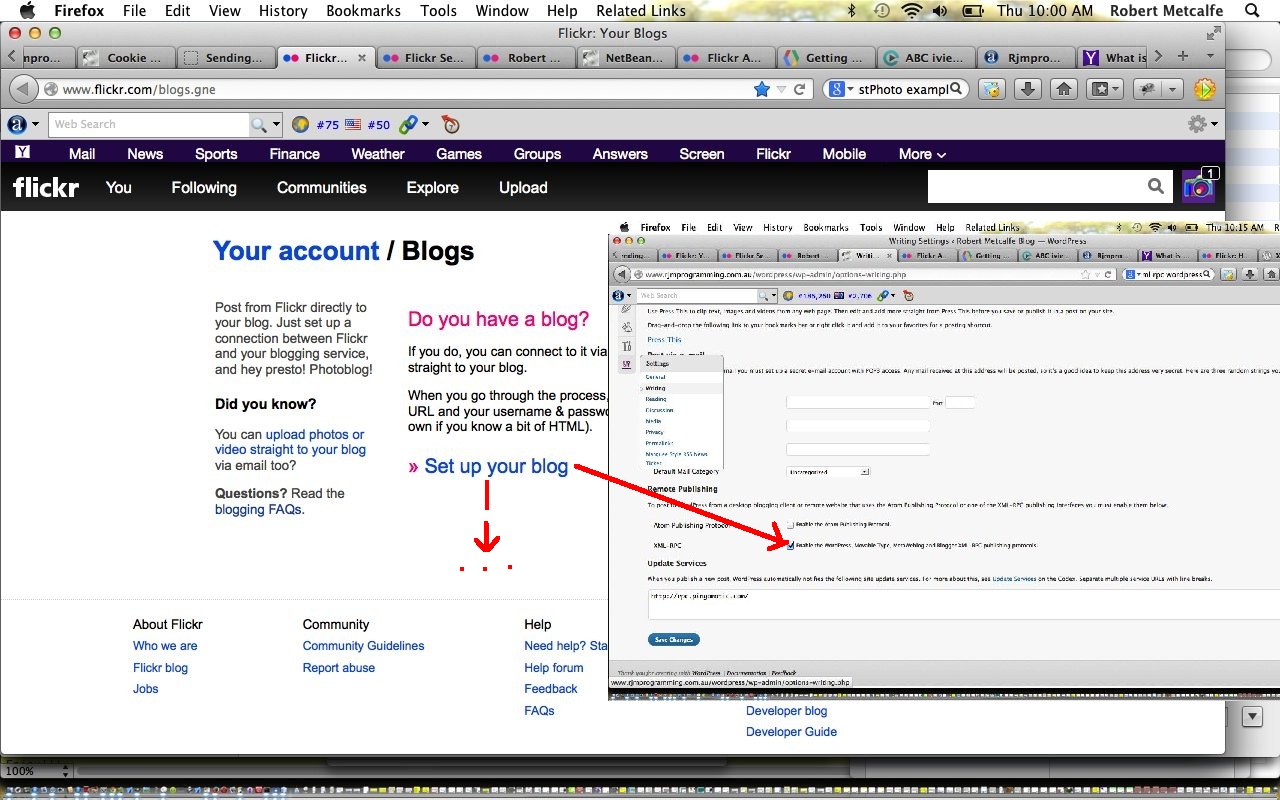Image resolution: width=1280 pixels, height=800 pixels.
Task: Open the Alexa toolbar gear settings dropdown
Action: point(1202,125)
